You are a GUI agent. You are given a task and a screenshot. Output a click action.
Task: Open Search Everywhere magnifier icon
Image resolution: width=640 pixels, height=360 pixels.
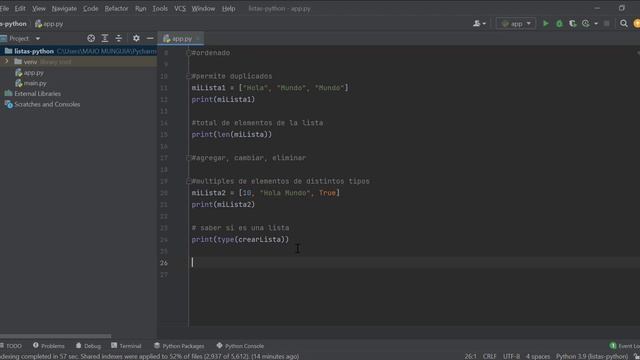pos(624,24)
